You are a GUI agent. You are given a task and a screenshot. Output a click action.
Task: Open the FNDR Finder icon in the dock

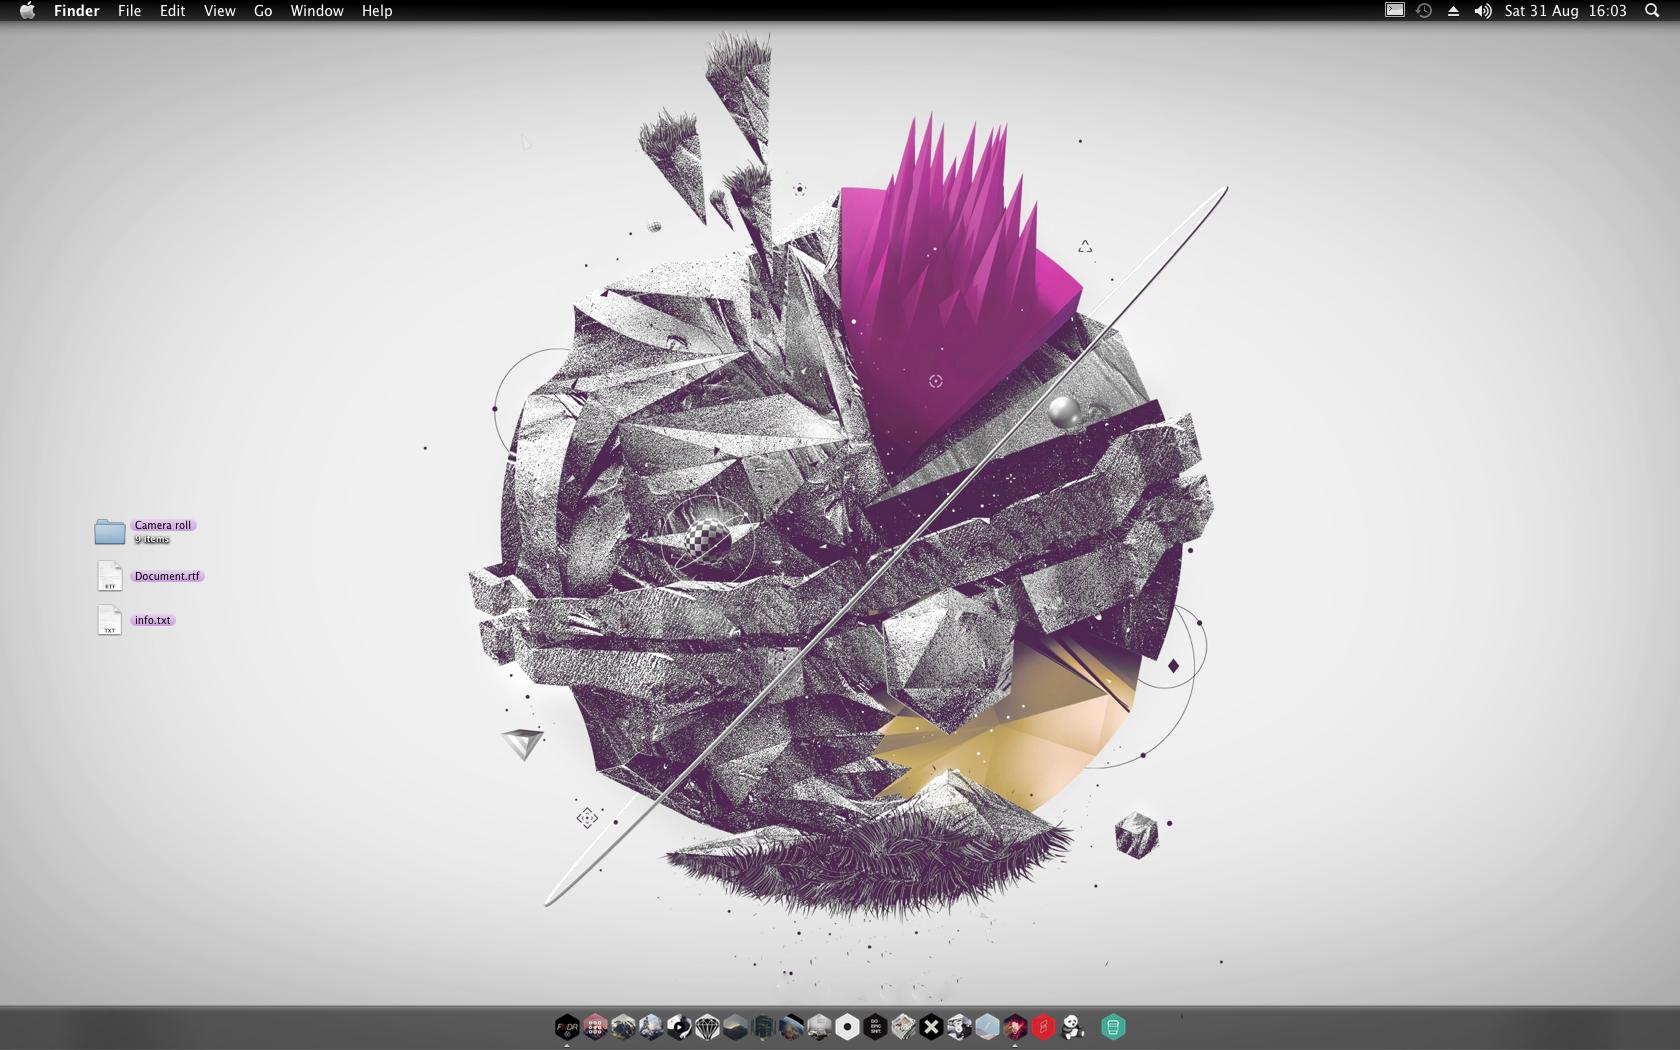[567, 1027]
